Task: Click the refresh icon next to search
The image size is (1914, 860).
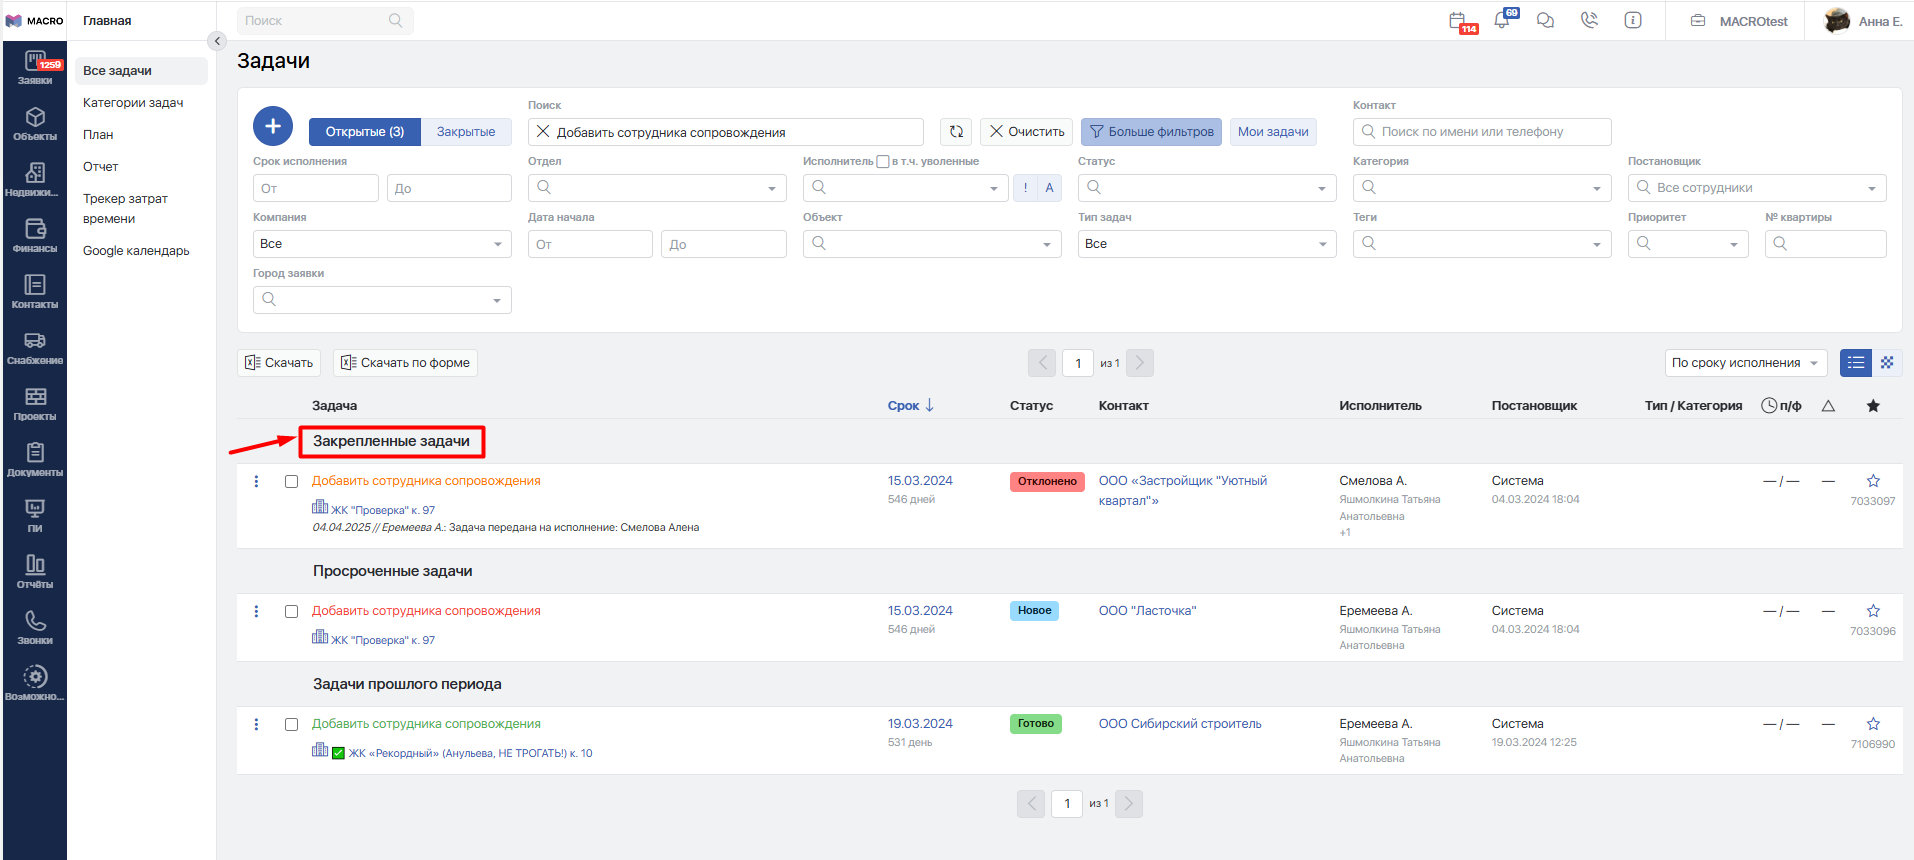Action: 956,132
